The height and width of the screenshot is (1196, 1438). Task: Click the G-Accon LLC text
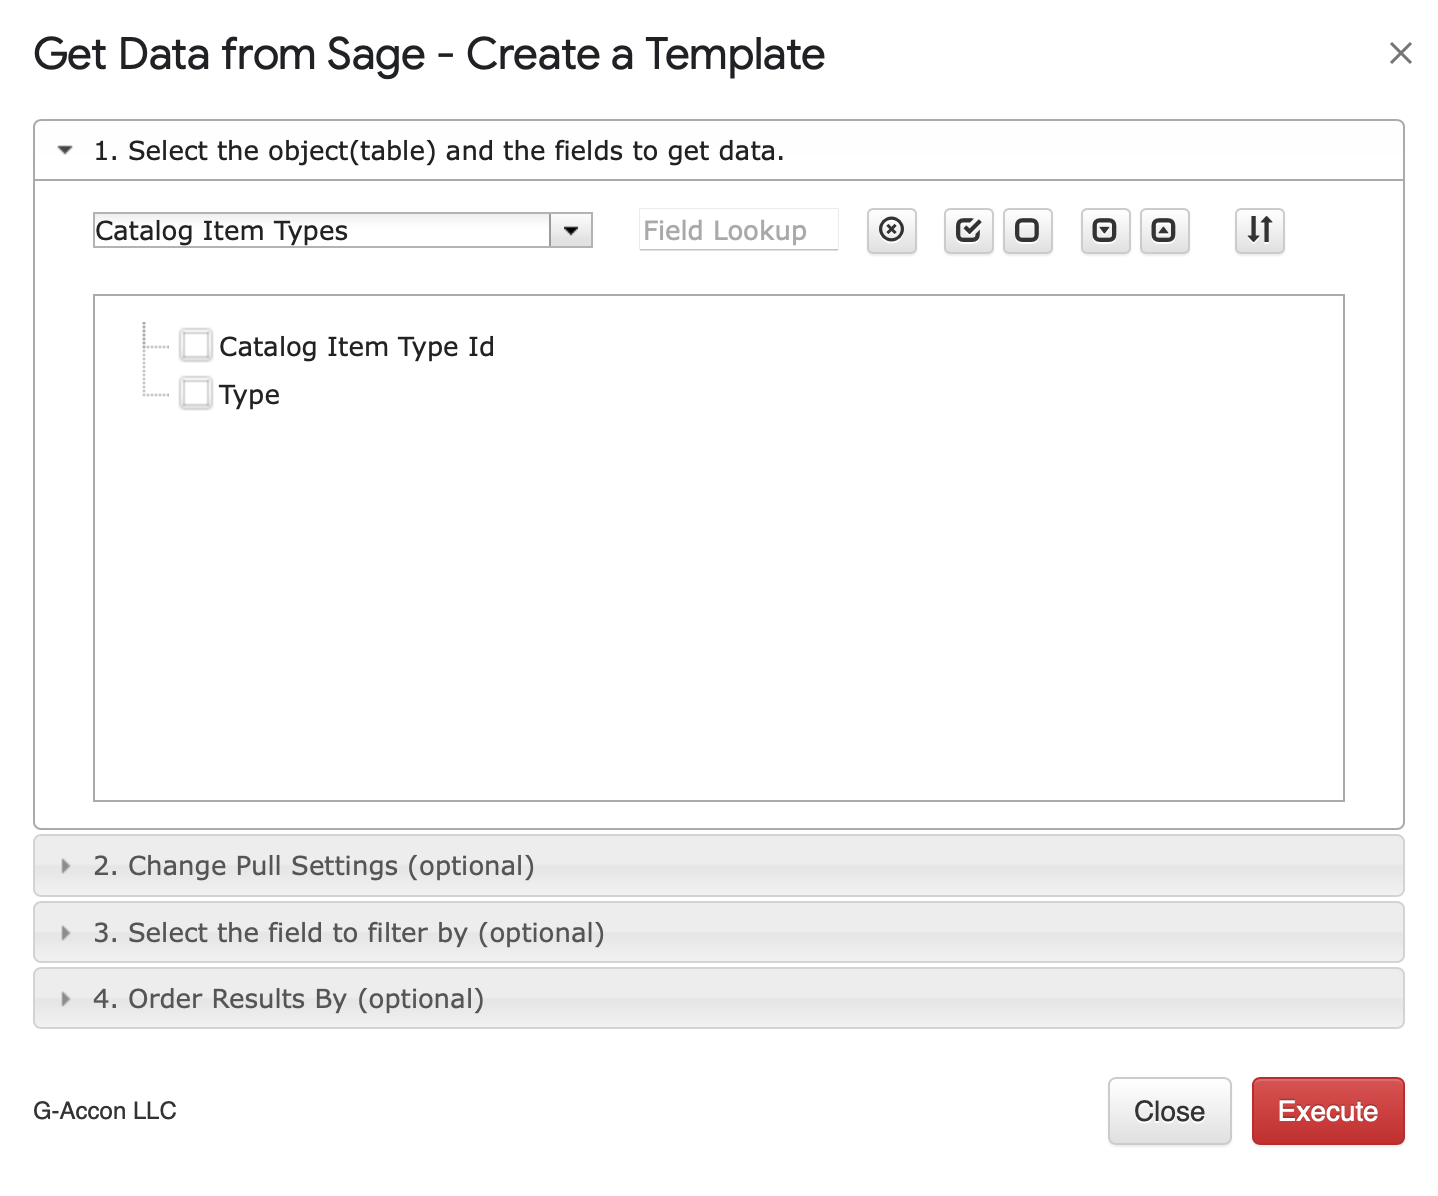coord(105,1111)
